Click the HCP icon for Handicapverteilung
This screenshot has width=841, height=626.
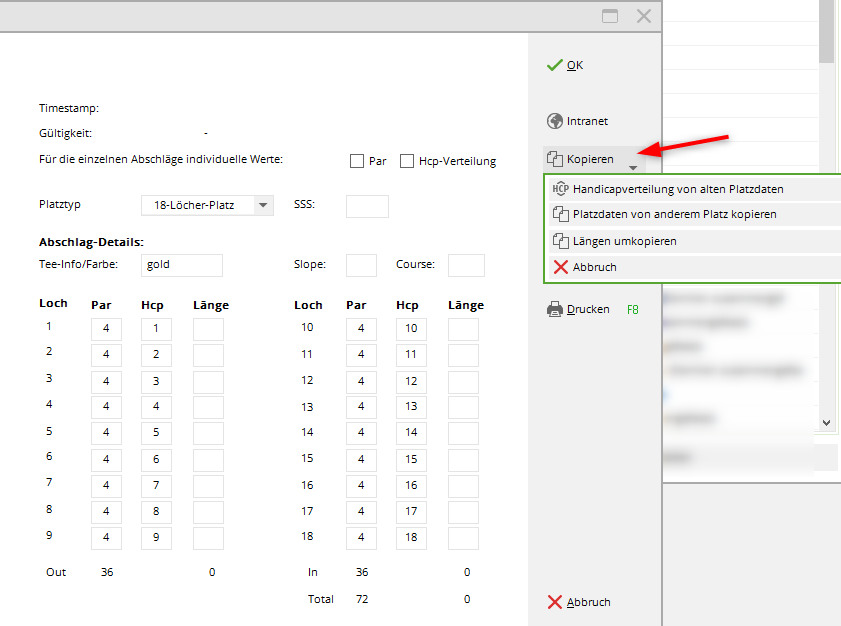tap(560, 188)
